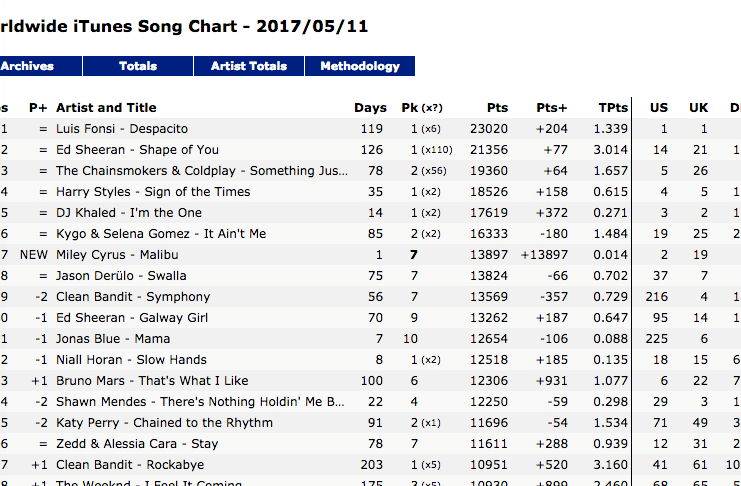This screenshot has width=741, height=486.
Task: Click DJ Khaled - I'm the One
Action: tap(129, 213)
